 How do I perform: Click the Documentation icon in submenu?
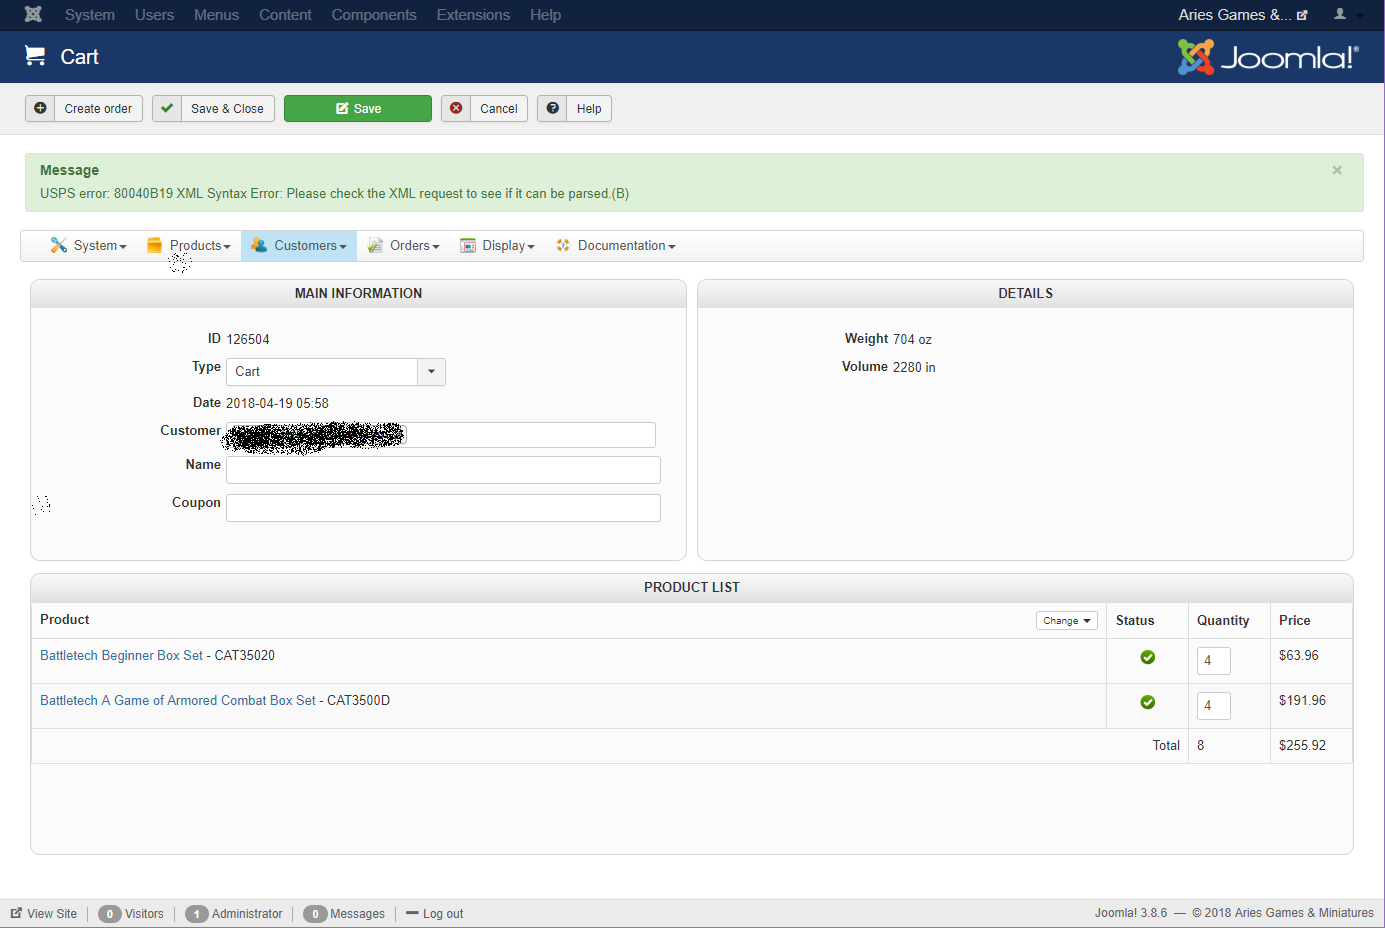pyautogui.click(x=563, y=245)
